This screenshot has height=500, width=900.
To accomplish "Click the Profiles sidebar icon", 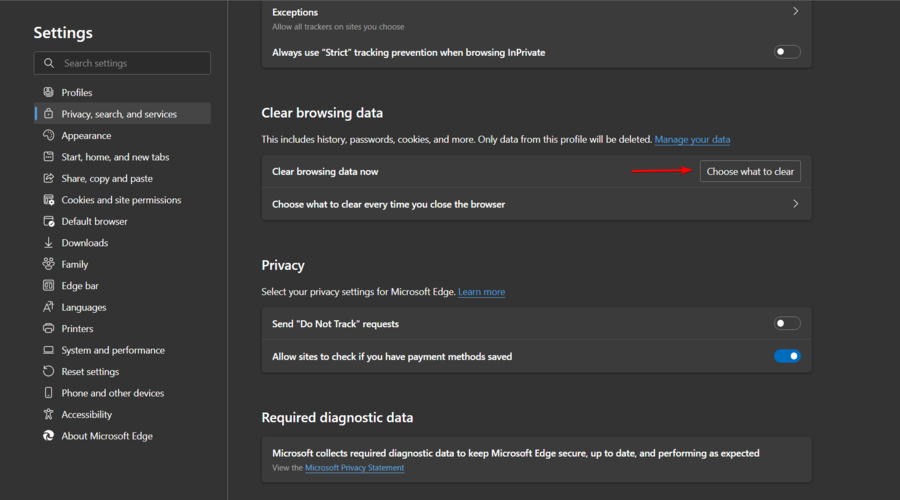I will [48, 93].
